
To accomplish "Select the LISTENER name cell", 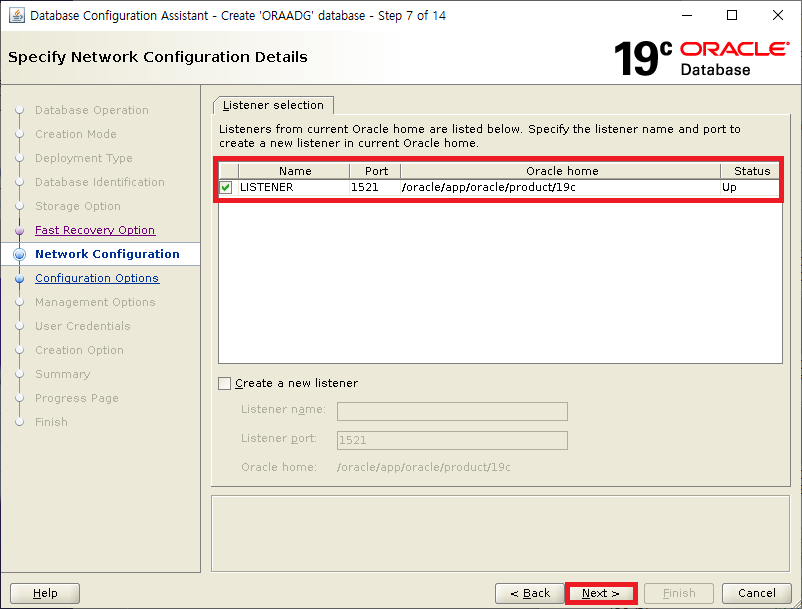I will [294, 187].
